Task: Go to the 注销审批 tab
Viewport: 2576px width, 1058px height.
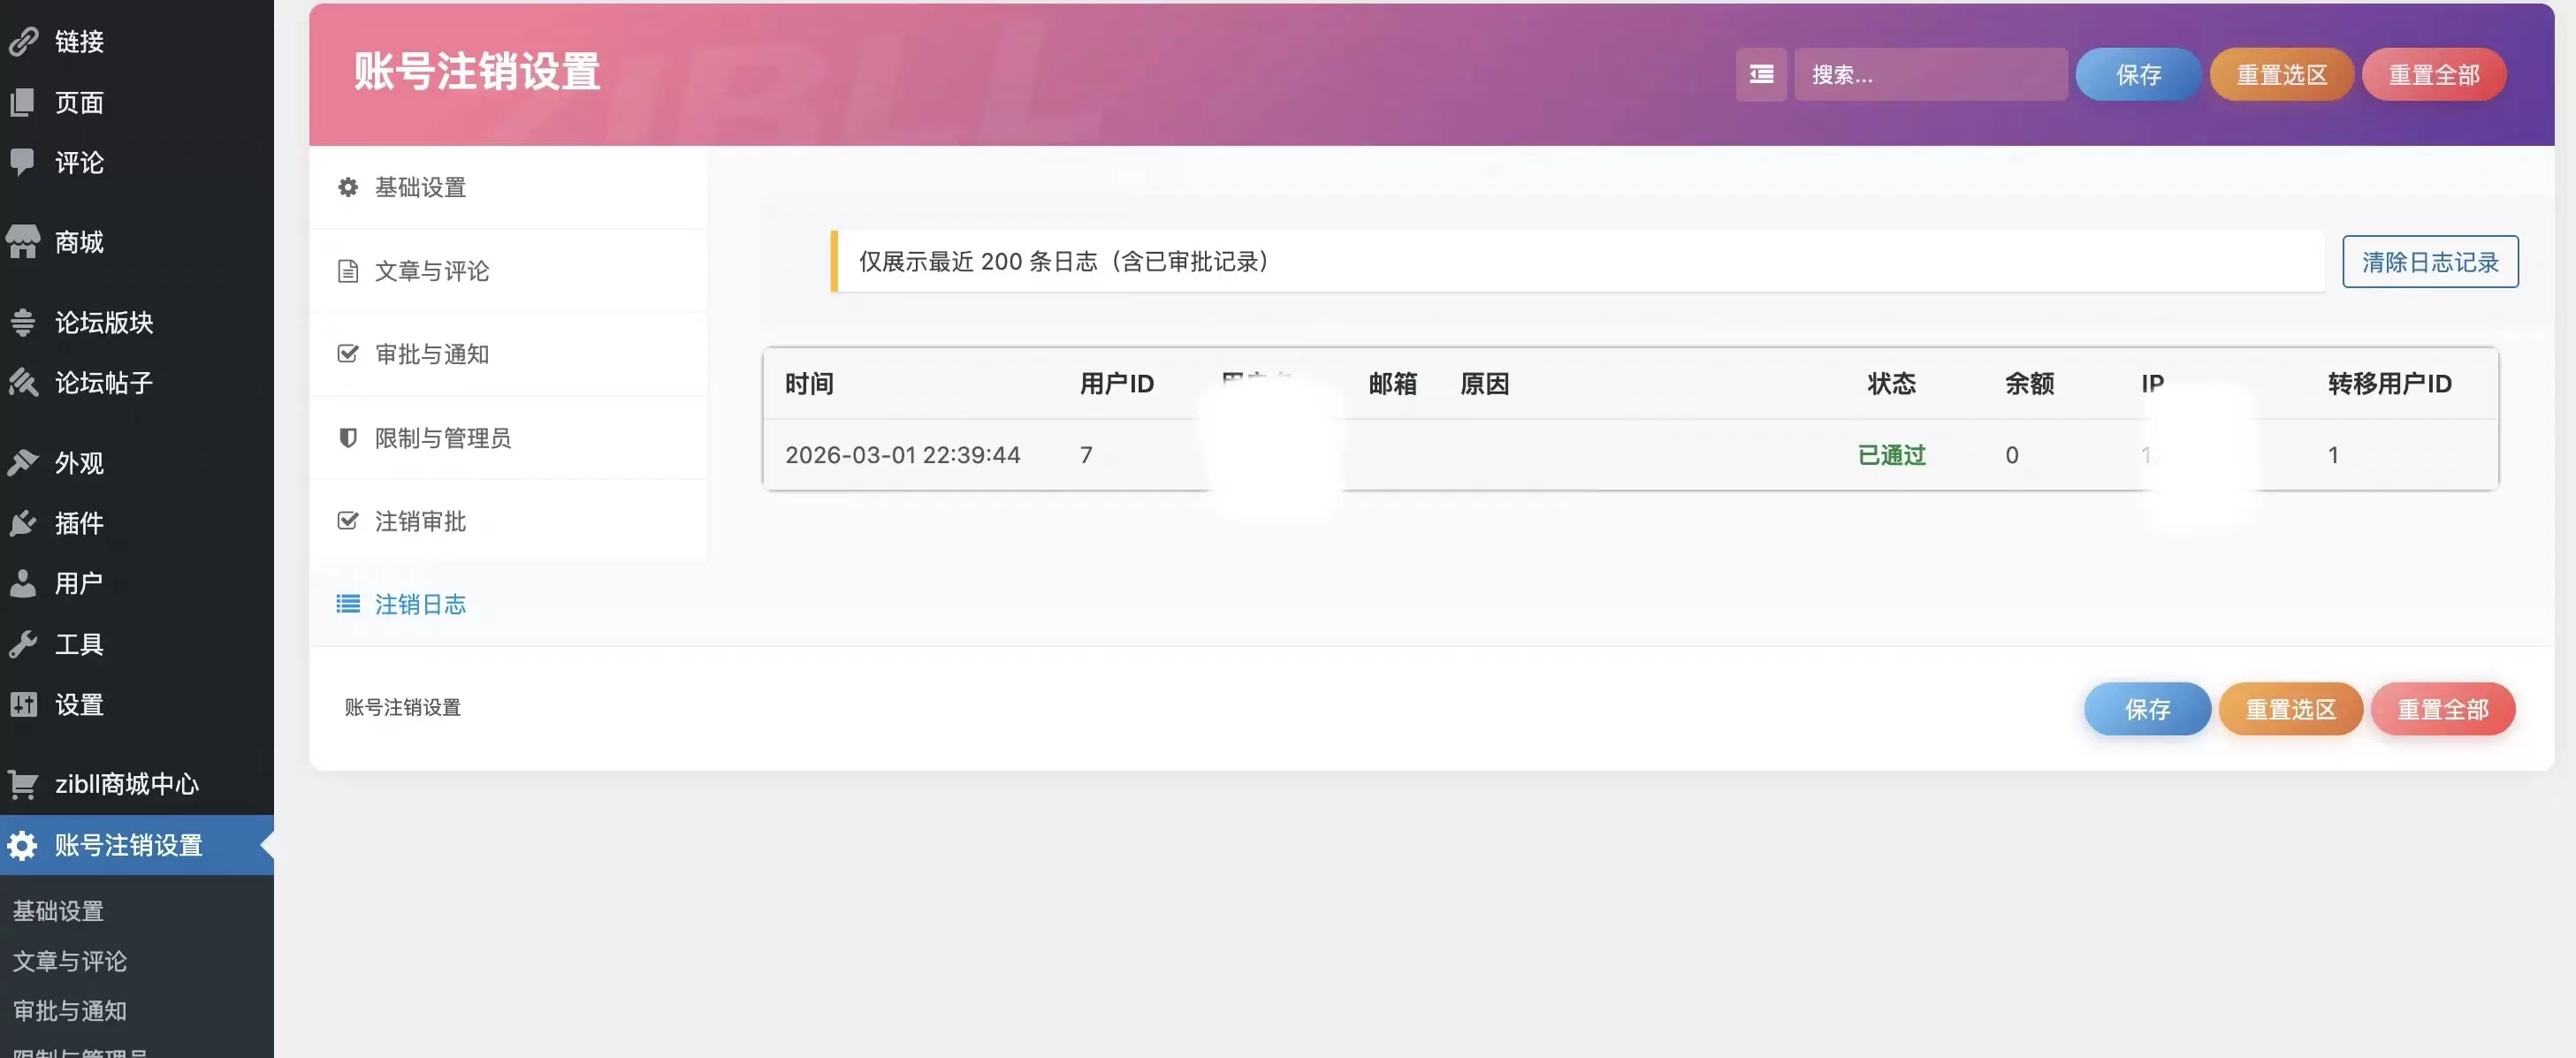Action: 420,521
